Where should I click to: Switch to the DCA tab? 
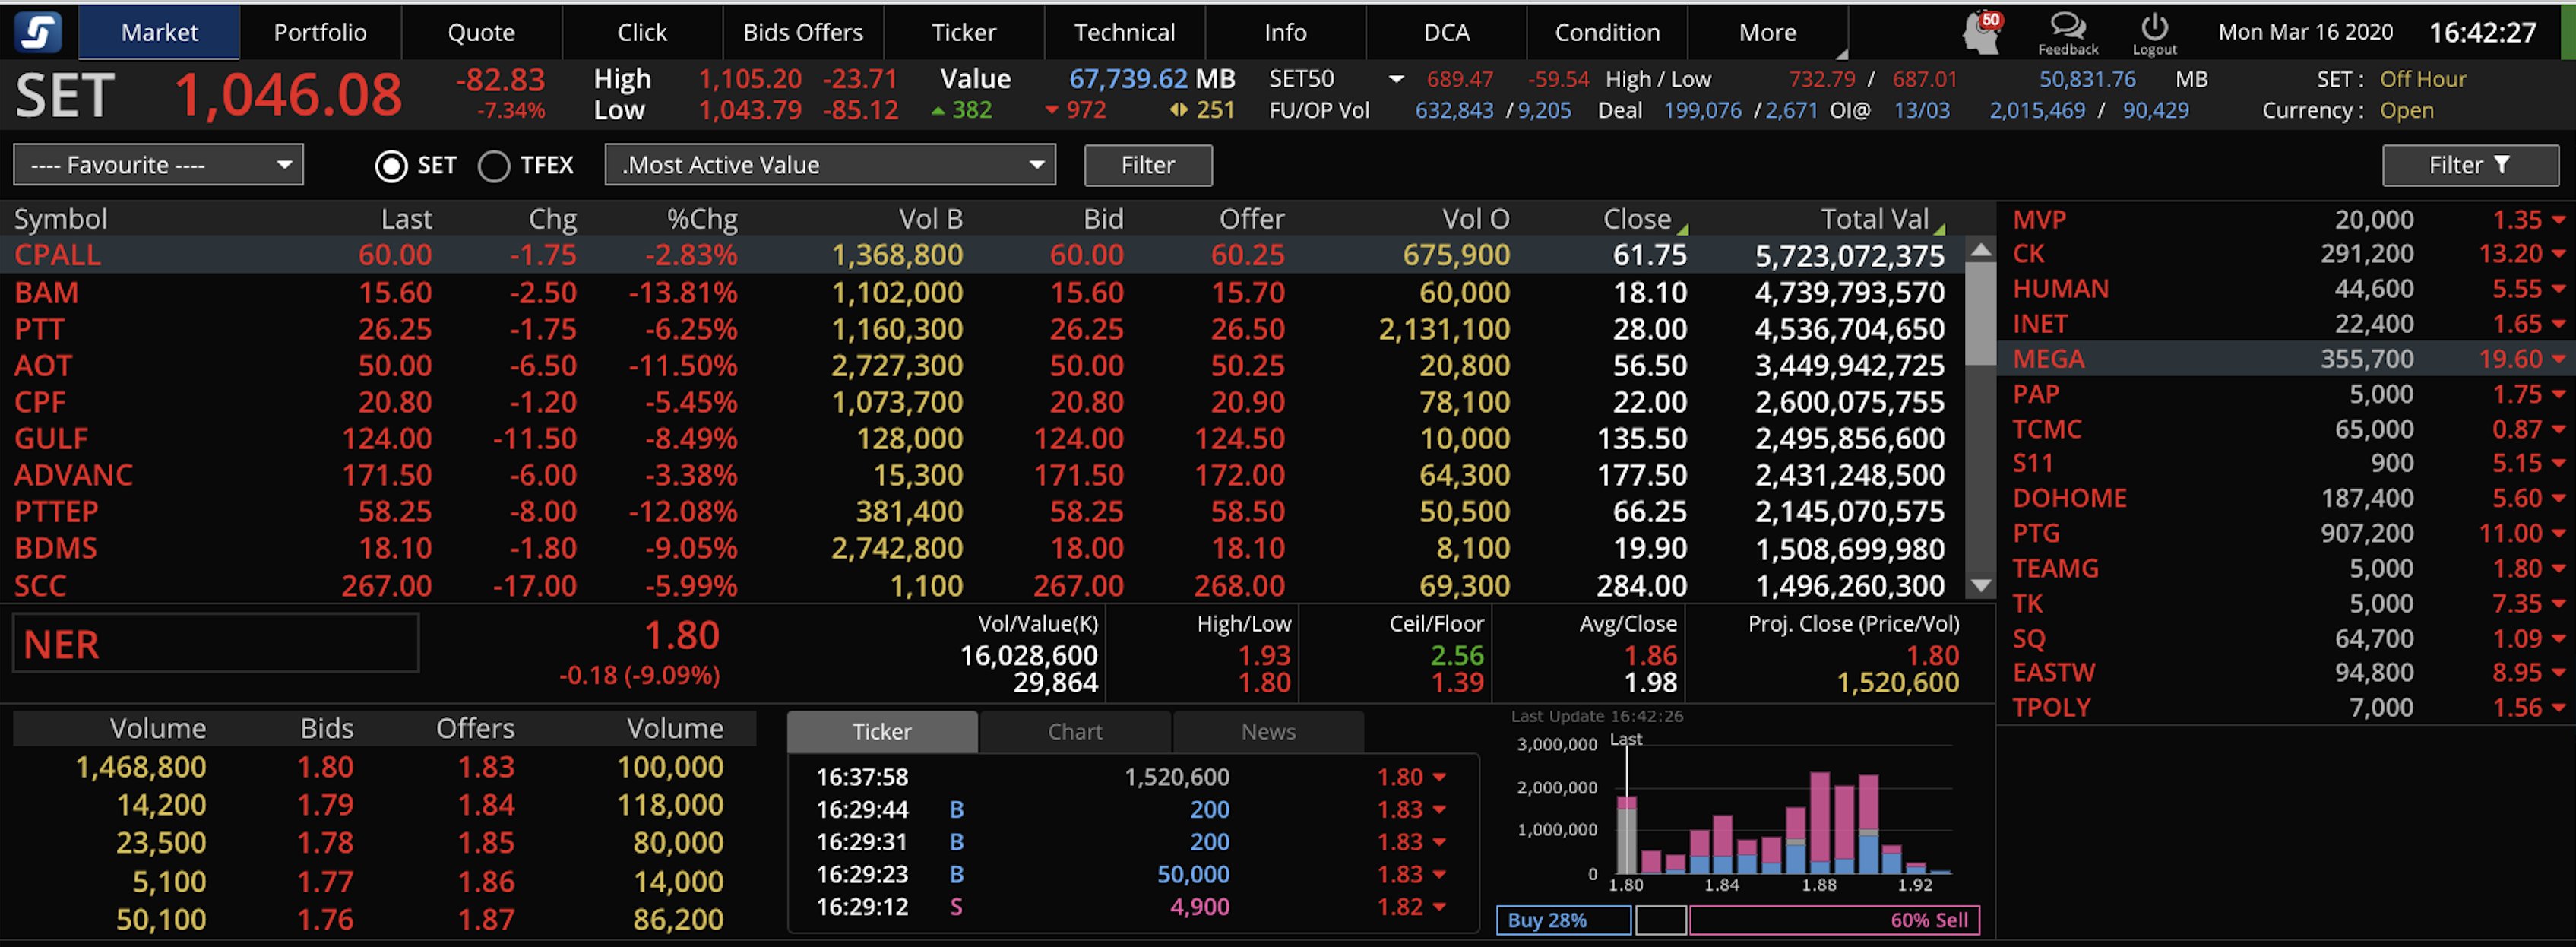(1446, 32)
